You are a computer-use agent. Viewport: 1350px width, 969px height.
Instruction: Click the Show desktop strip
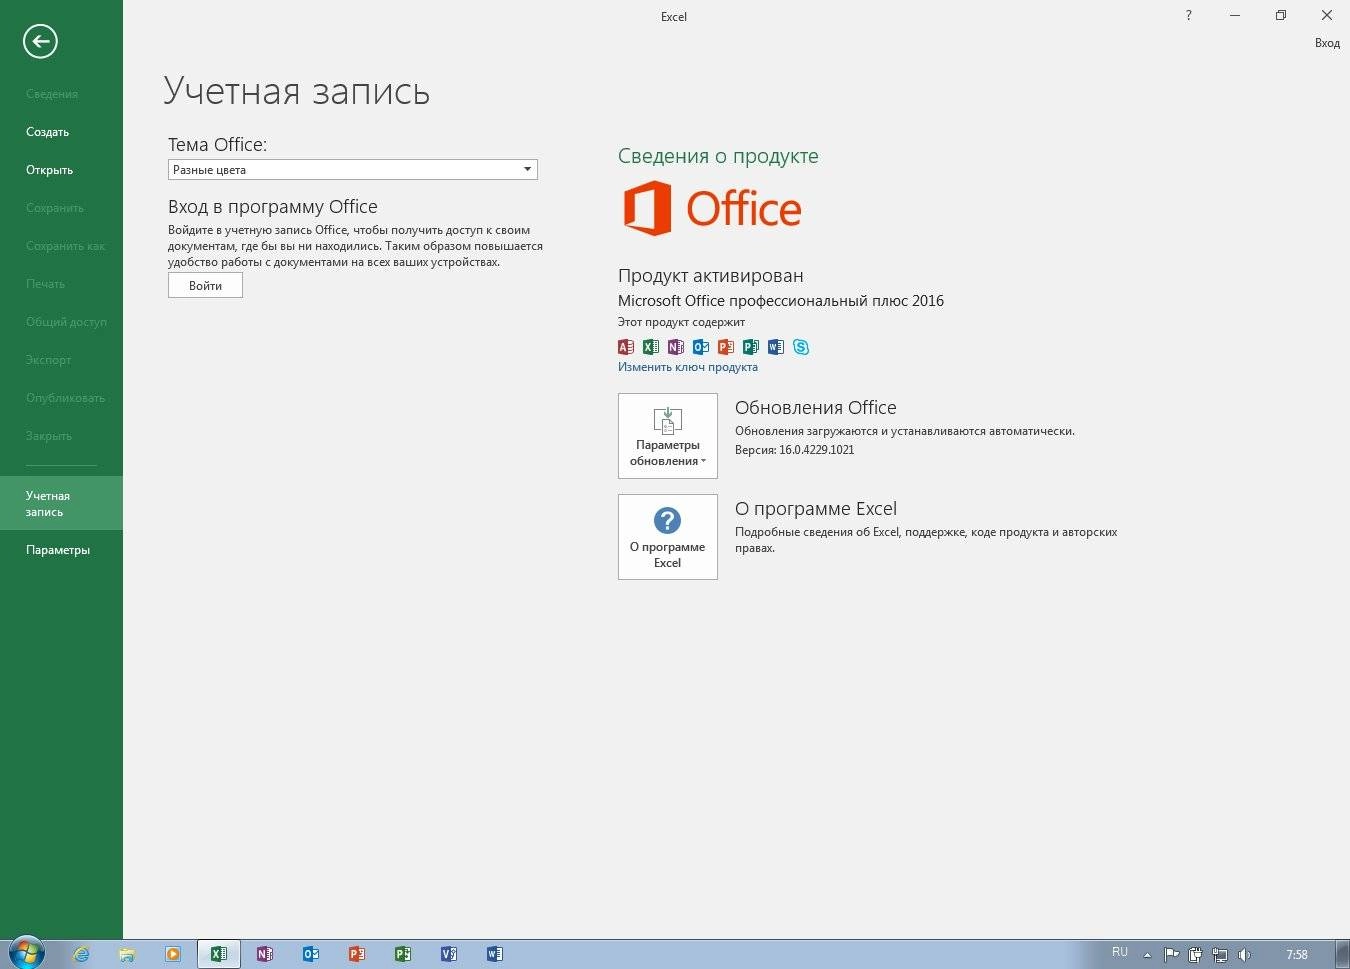pyautogui.click(x=1342, y=954)
